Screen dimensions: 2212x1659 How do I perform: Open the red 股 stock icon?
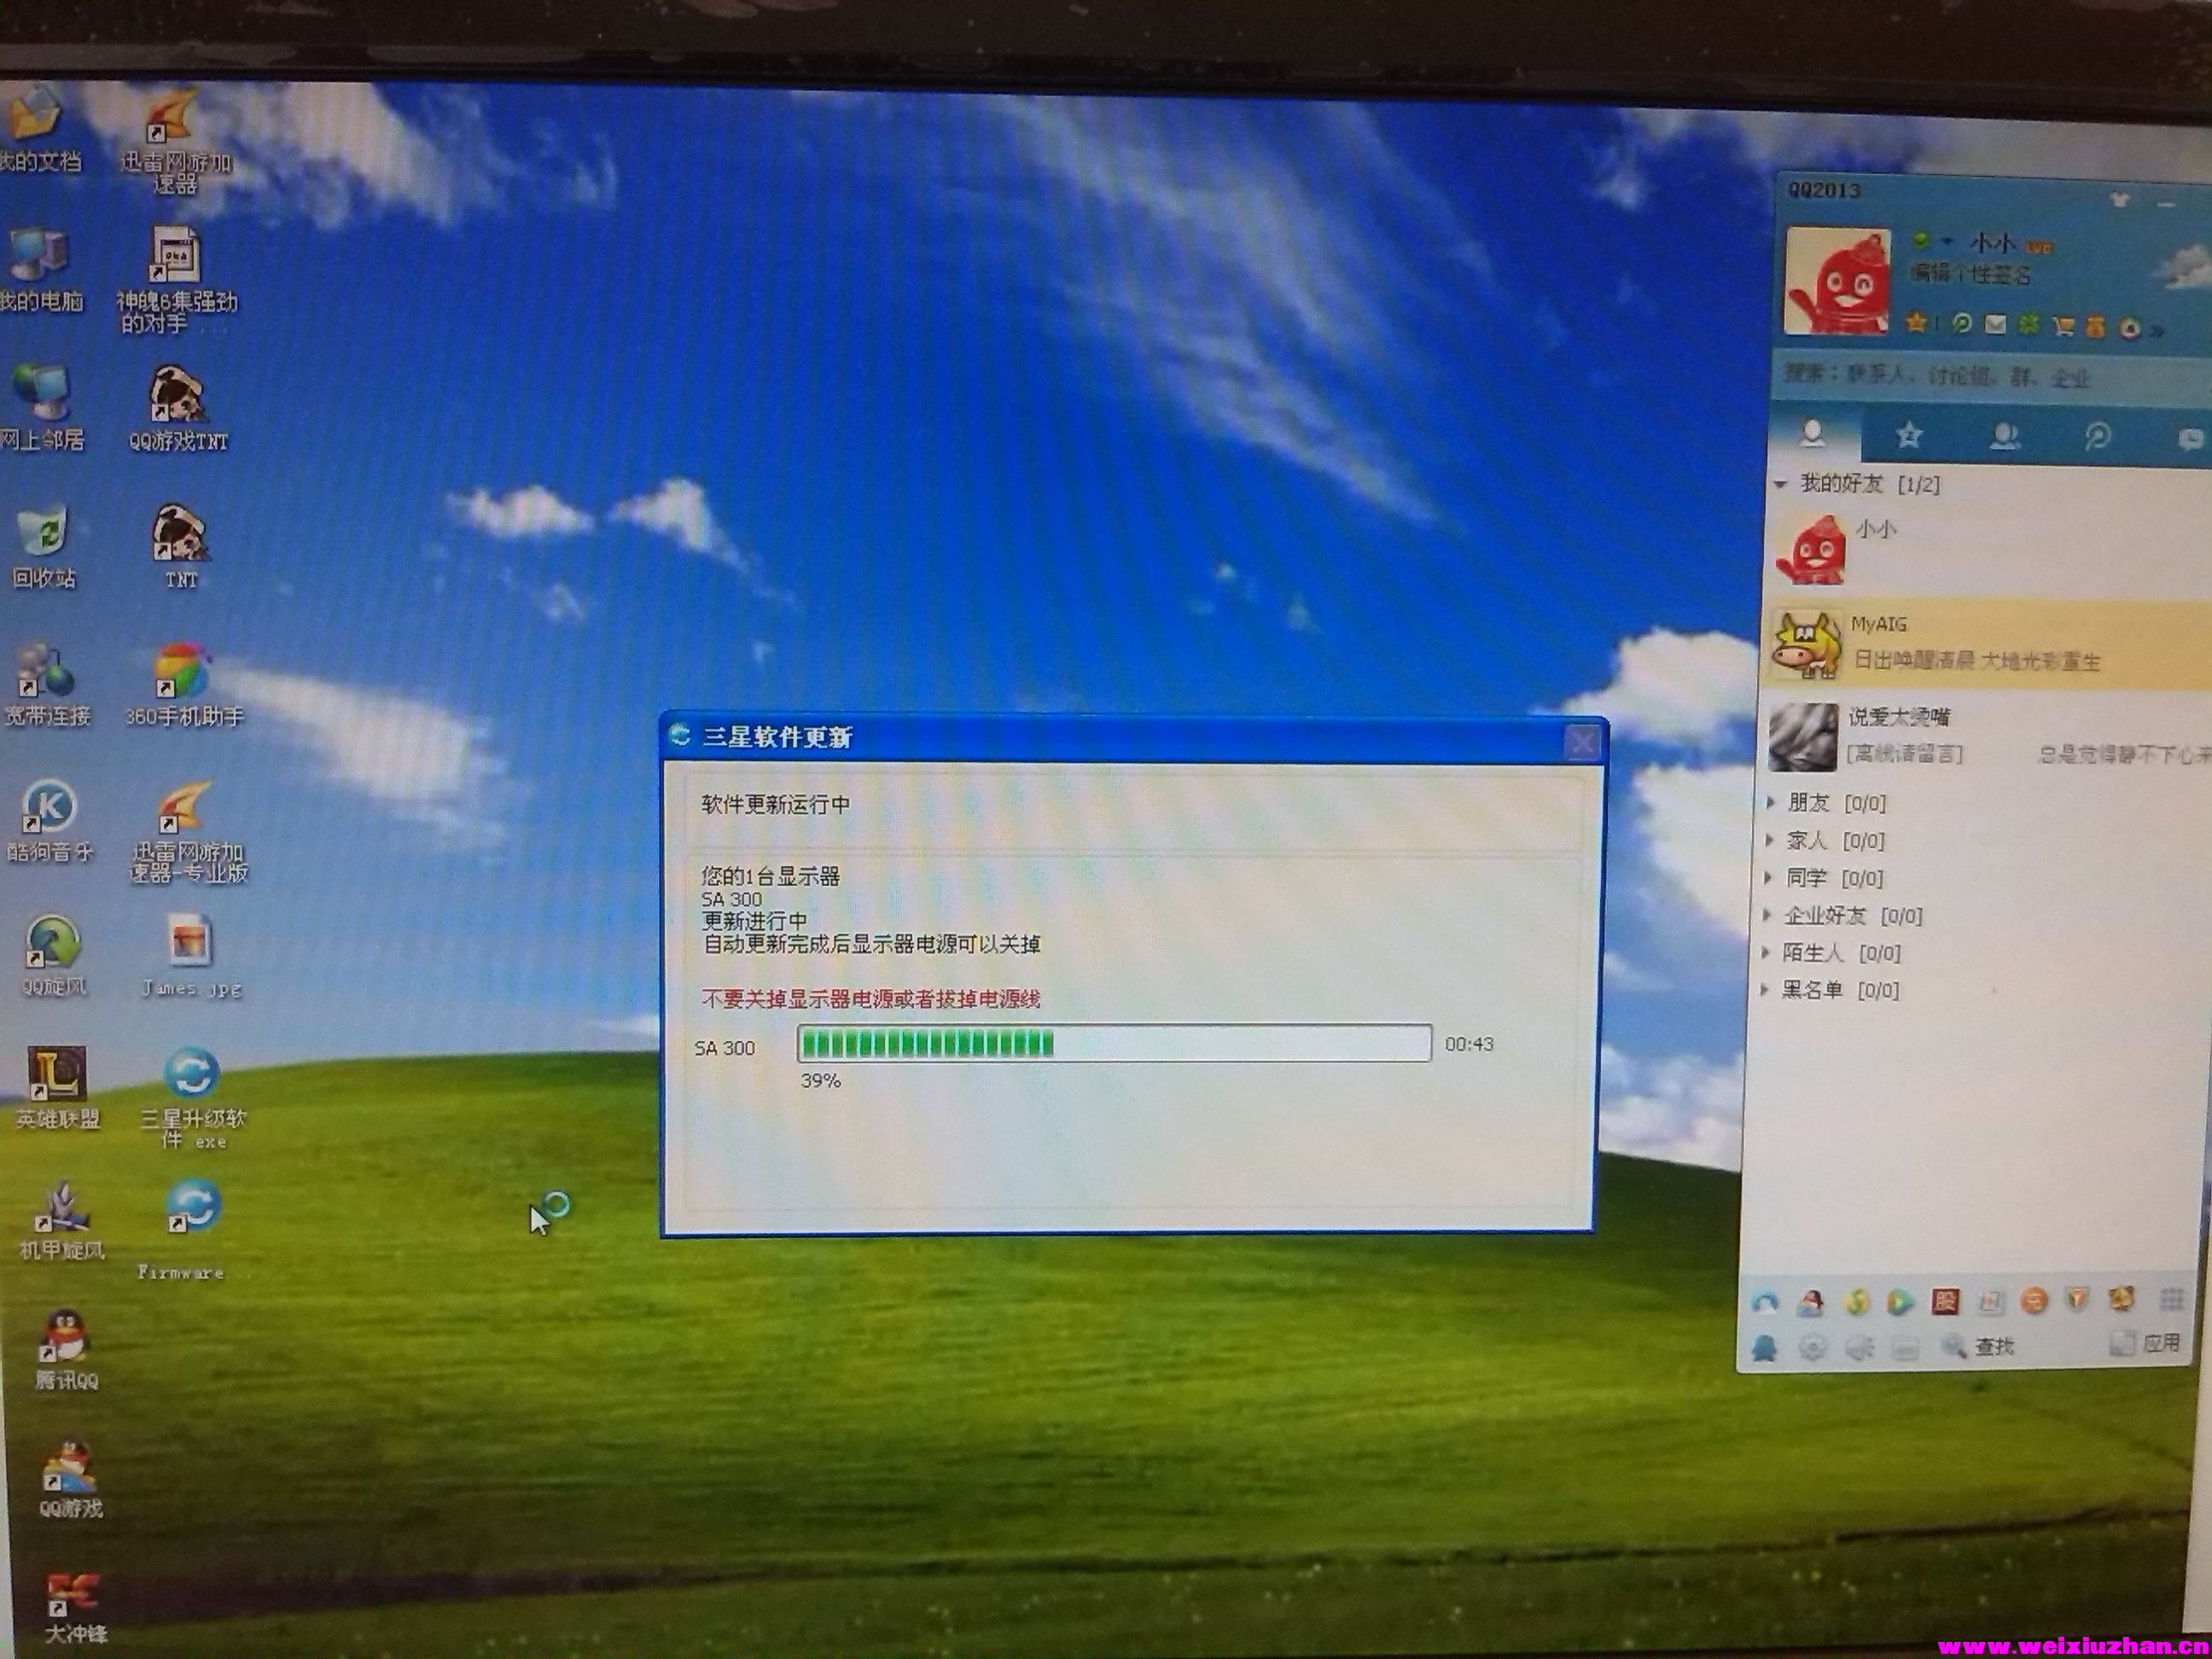(x=1945, y=1301)
